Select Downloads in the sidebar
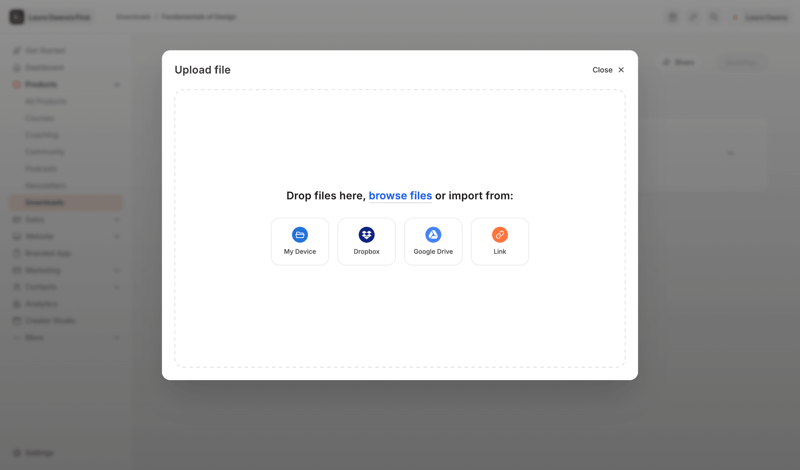The width and height of the screenshot is (800, 470). coord(66,203)
